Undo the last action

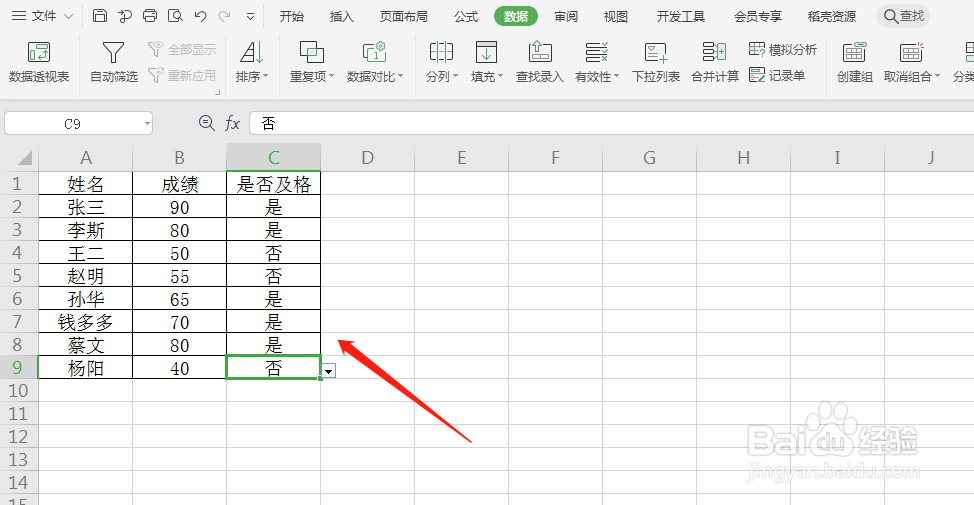[x=200, y=16]
